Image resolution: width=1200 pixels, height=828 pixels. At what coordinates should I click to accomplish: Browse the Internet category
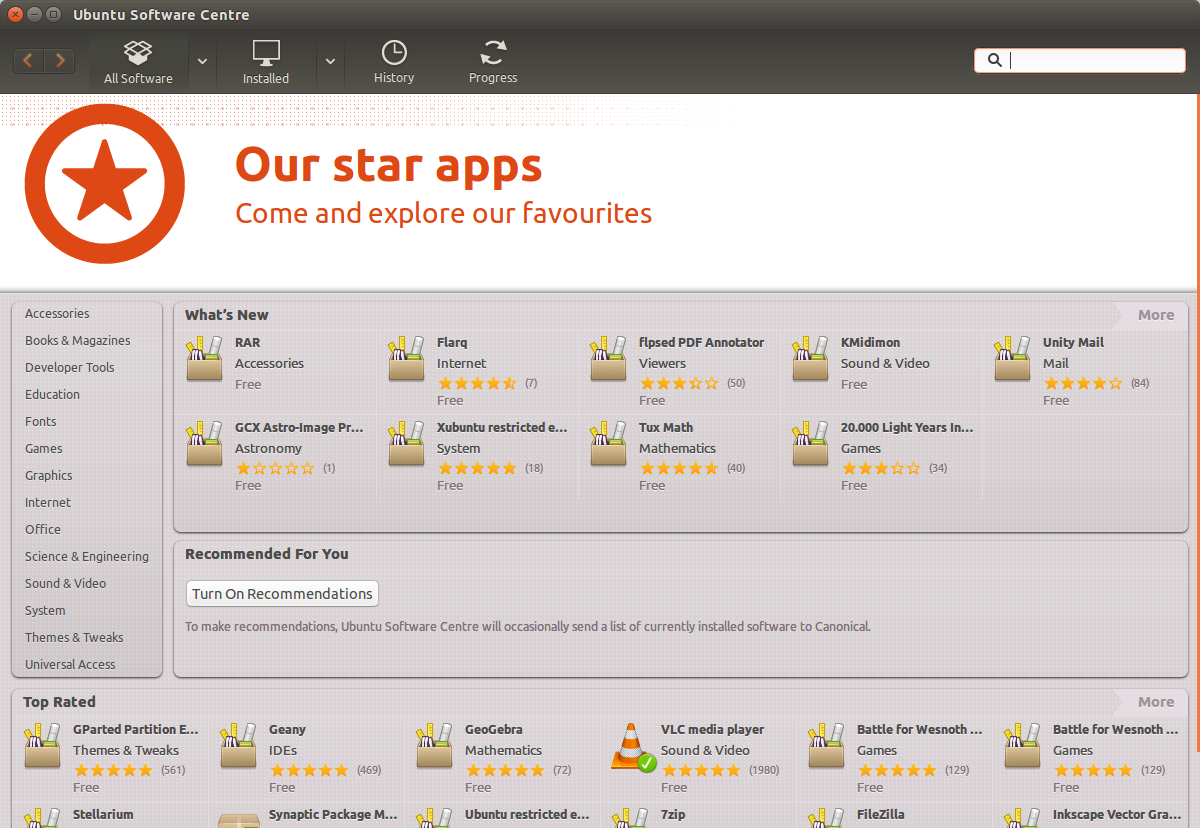tap(48, 503)
